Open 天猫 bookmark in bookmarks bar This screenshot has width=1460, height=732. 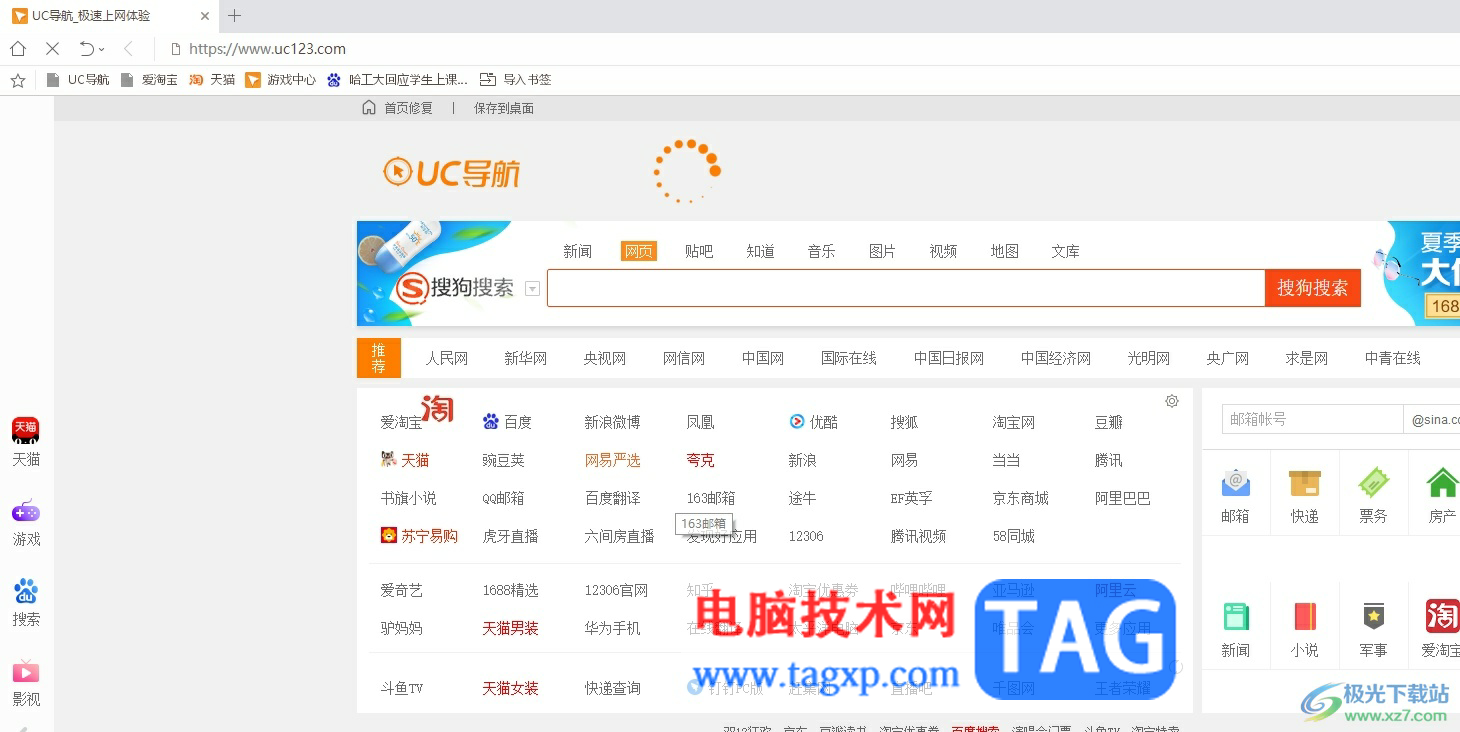coord(212,80)
